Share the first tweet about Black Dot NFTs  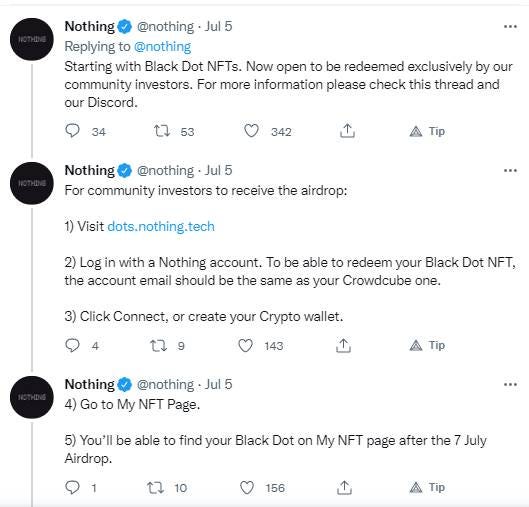[x=347, y=131]
